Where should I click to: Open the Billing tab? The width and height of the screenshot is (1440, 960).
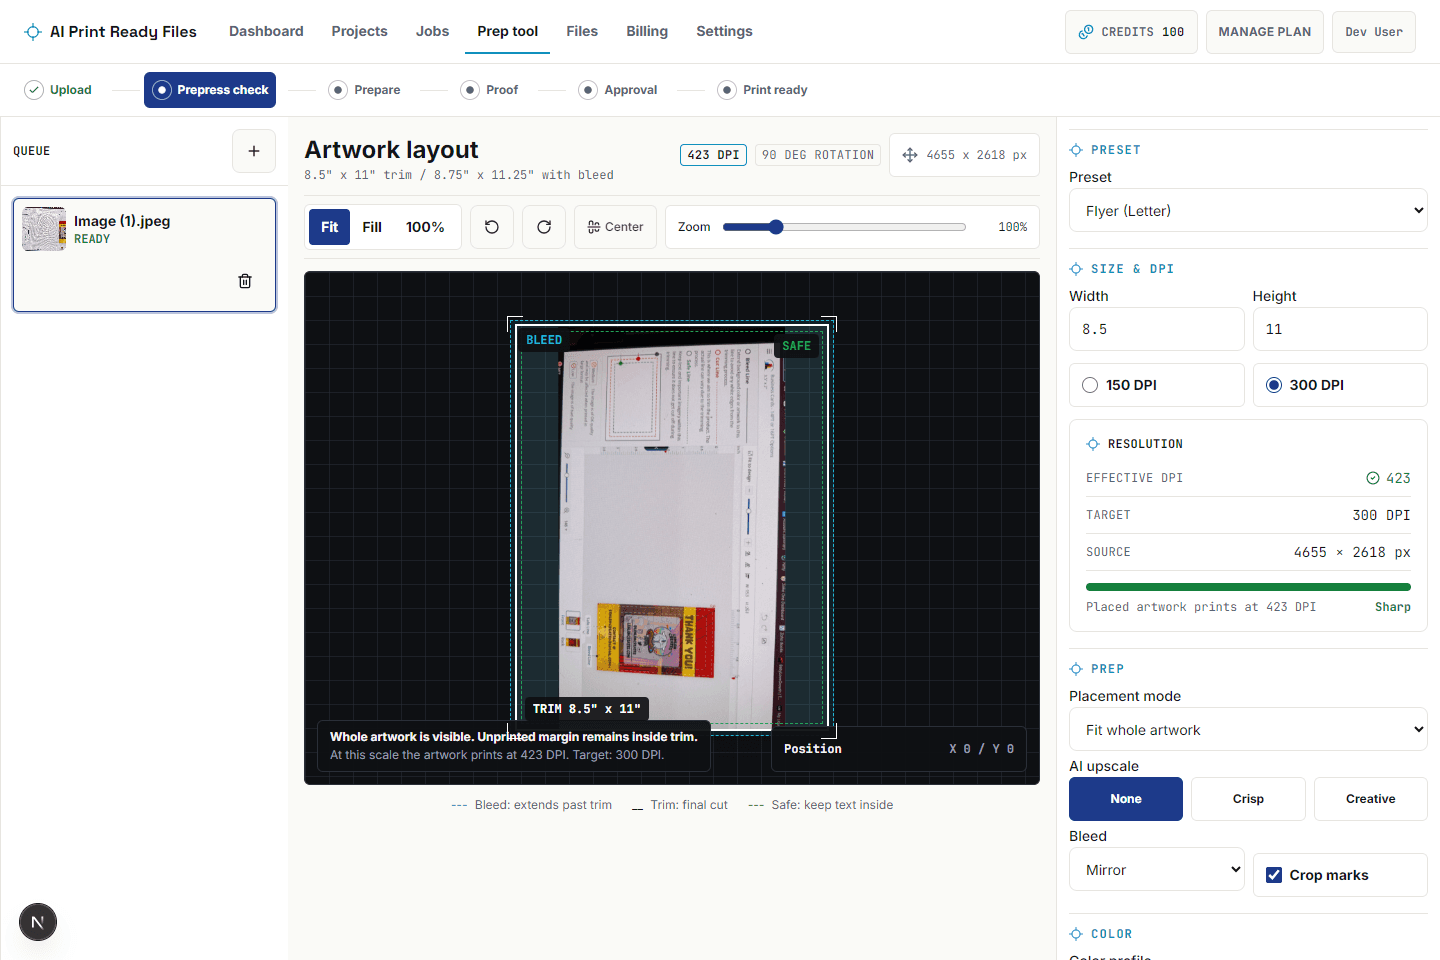click(647, 32)
